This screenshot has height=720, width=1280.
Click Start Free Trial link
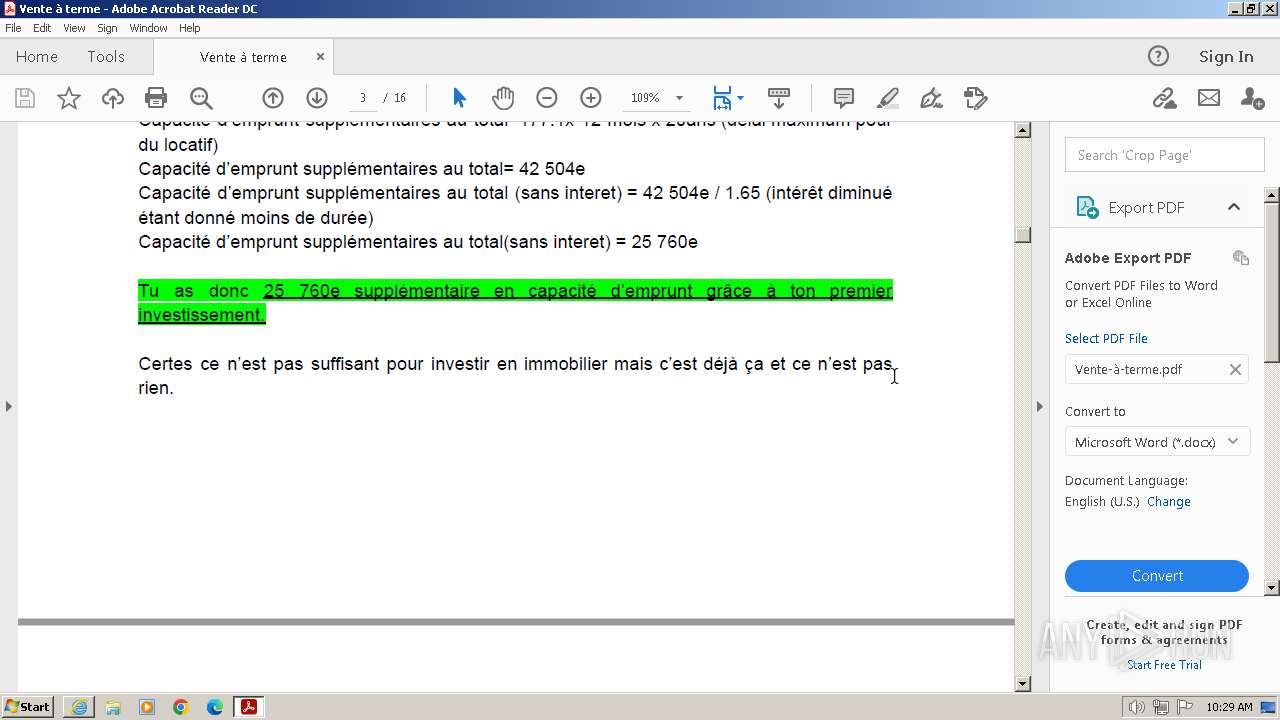point(1164,665)
